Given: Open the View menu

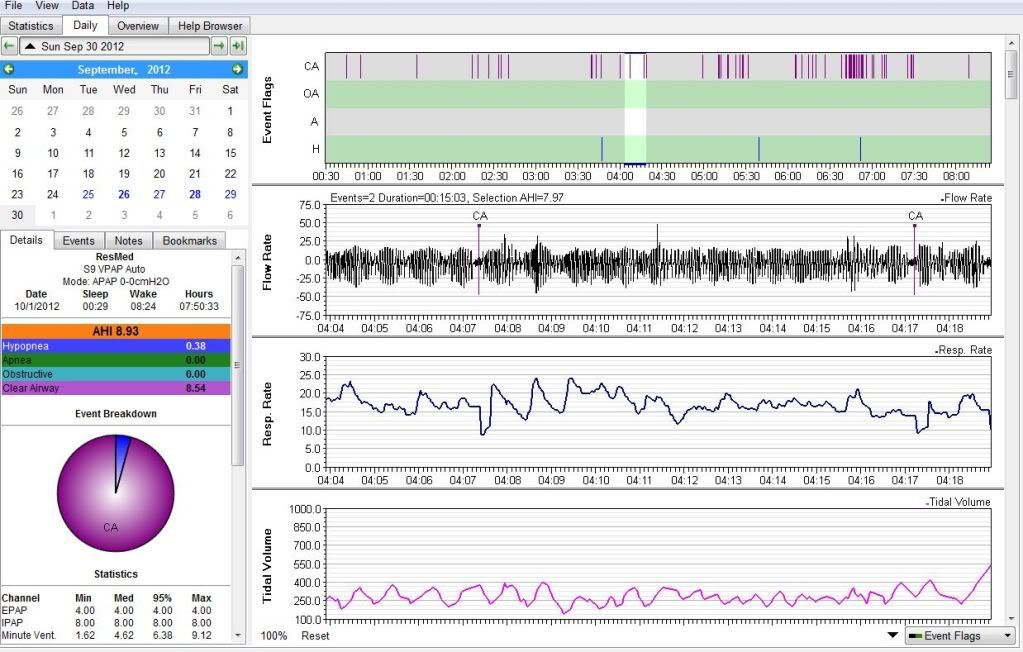Looking at the screenshot, I should tap(47, 5).
